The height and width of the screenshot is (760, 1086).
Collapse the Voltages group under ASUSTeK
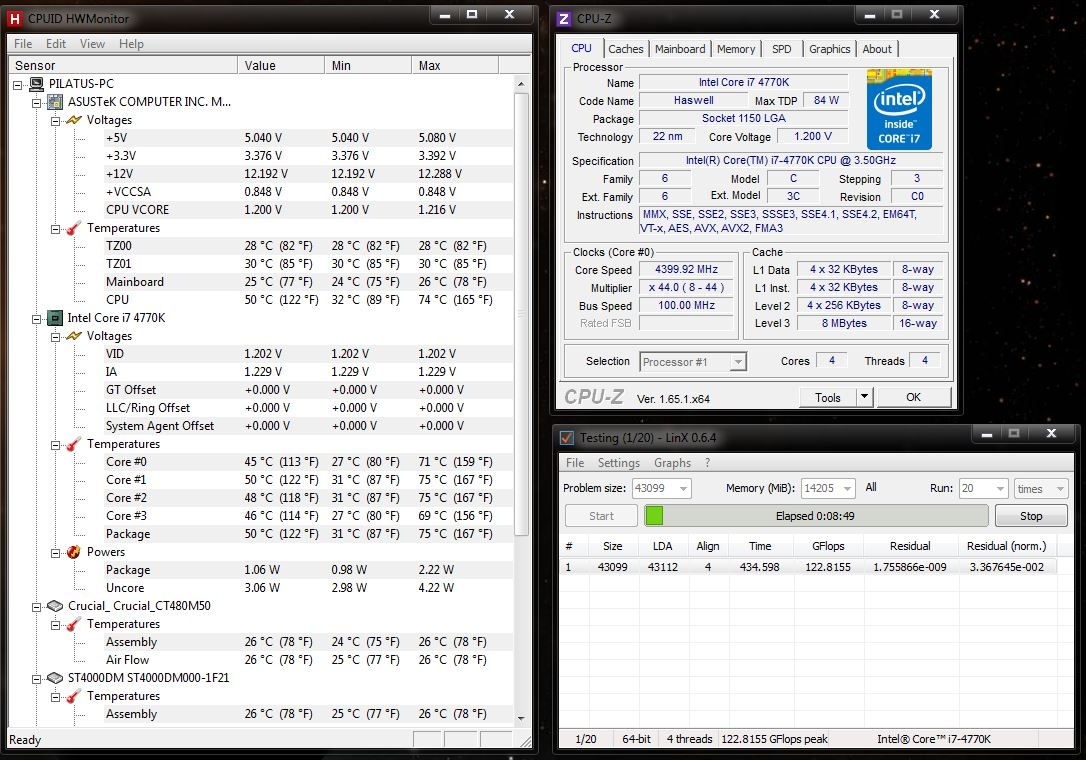click(x=55, y=121)
